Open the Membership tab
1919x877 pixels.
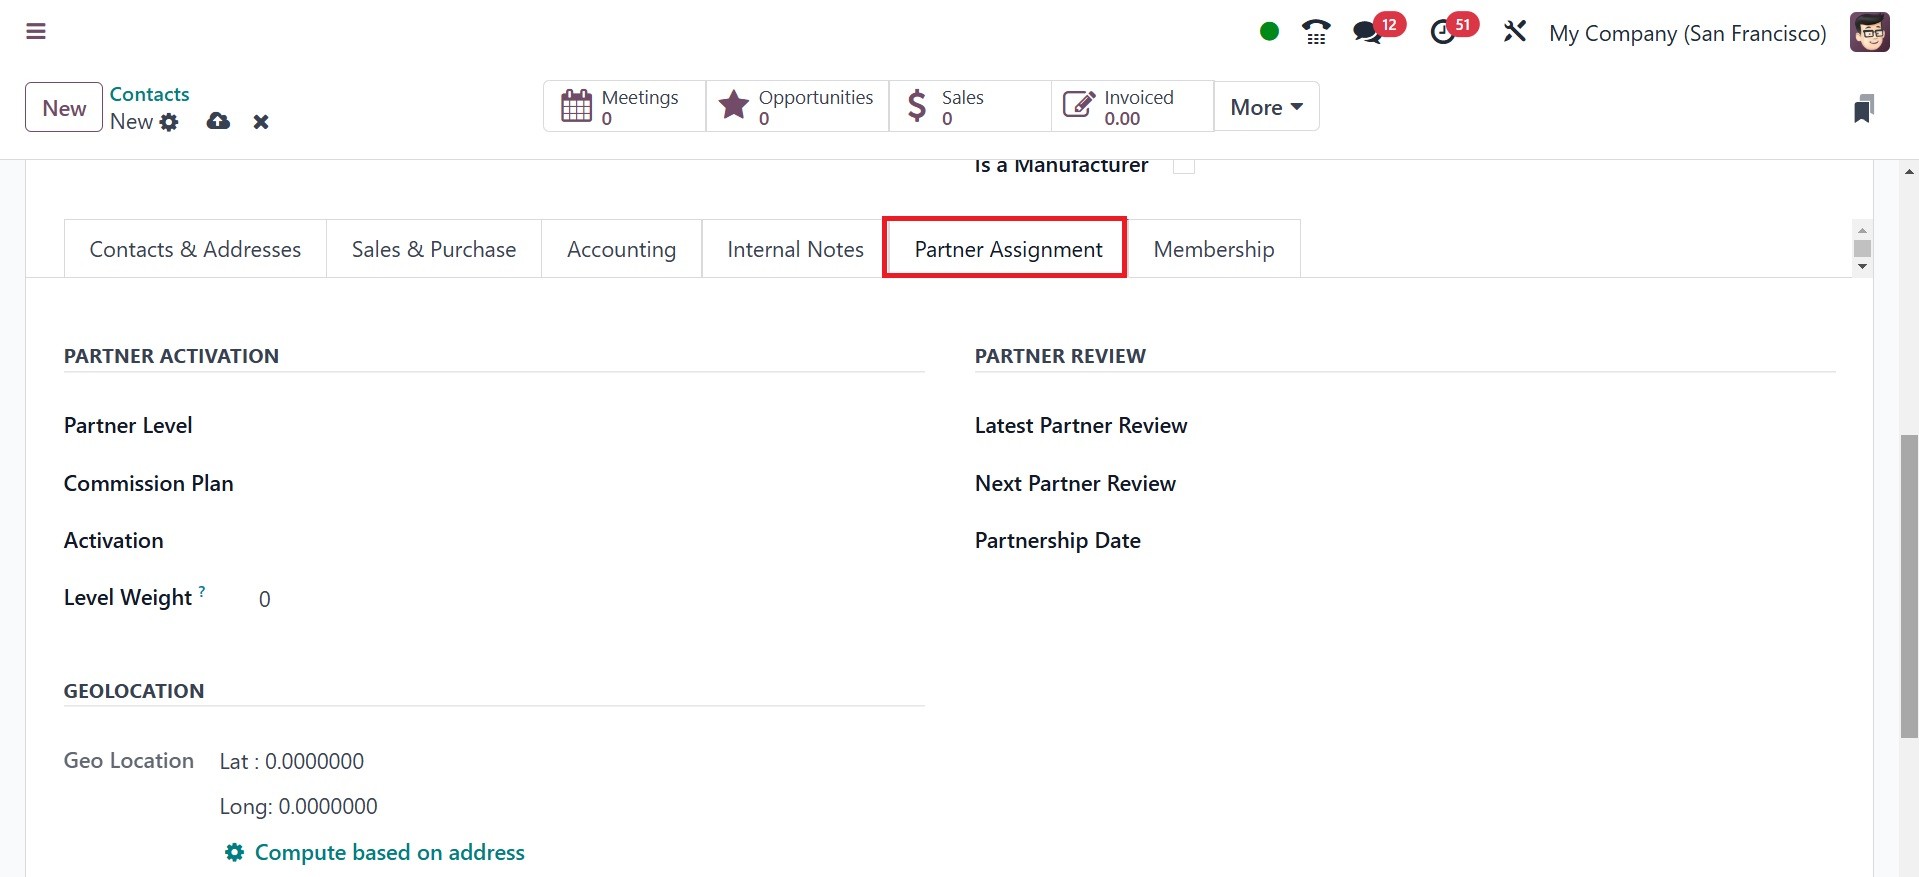1213,249
